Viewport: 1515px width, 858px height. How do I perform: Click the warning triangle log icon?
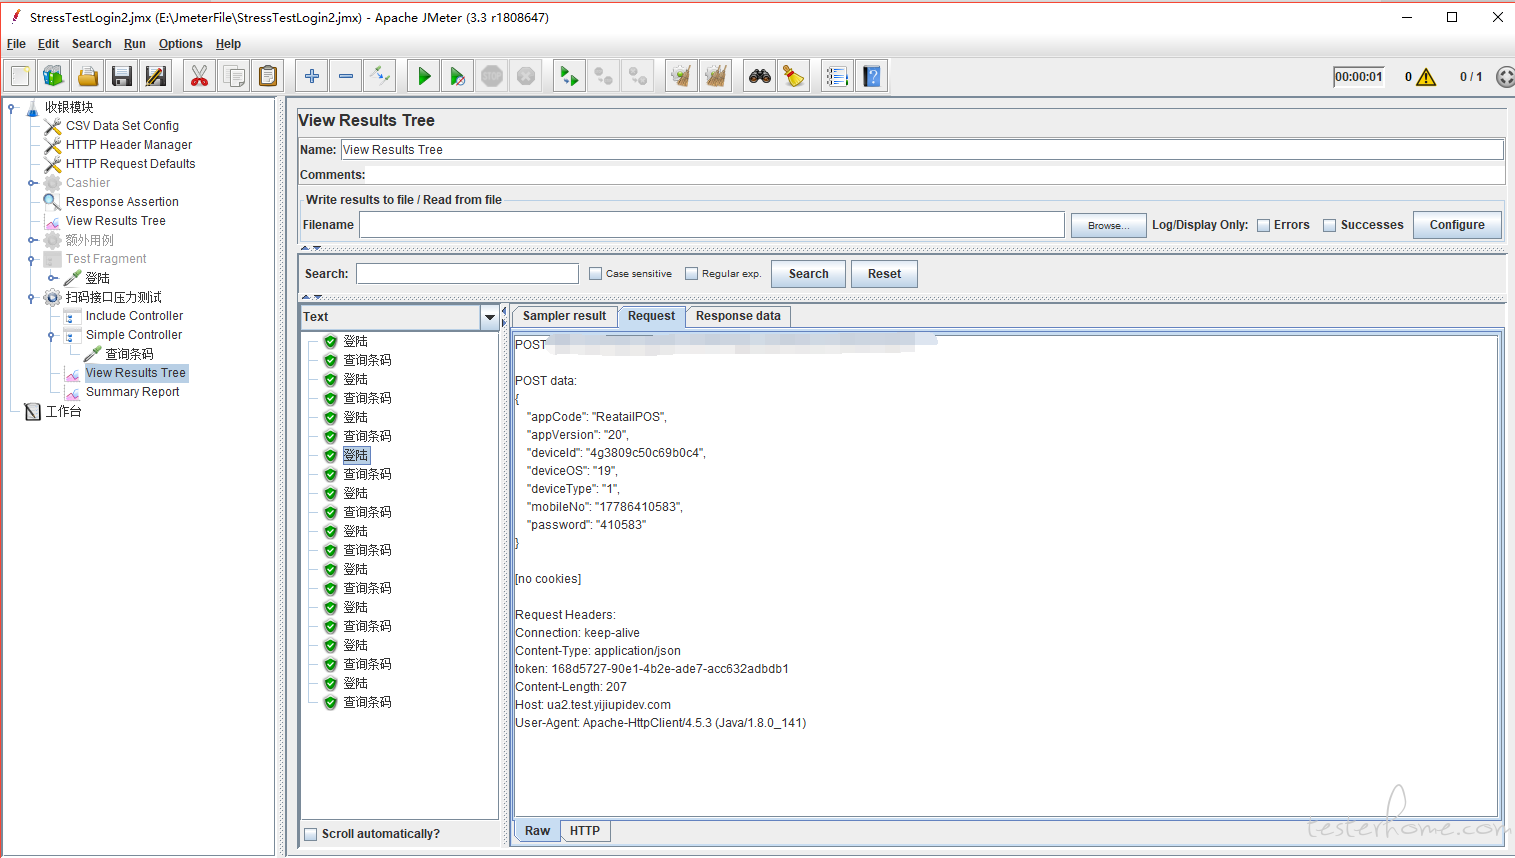click(1426, 77)
